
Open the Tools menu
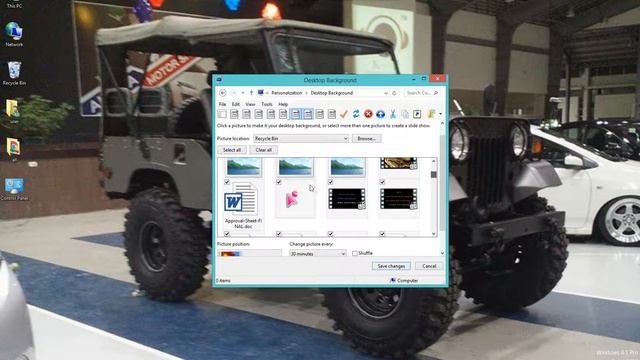click(x=267, y=104)
